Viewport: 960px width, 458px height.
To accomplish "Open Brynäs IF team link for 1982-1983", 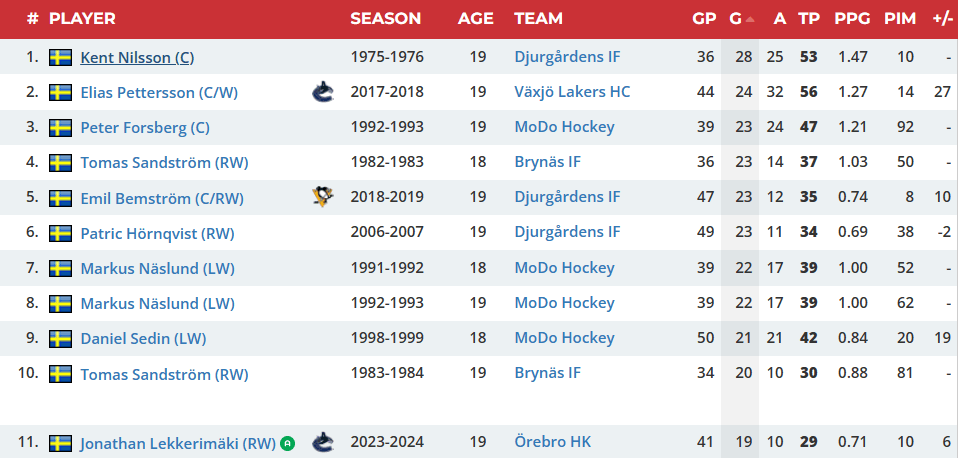I will pyautogui.click(x=547, y=162).
